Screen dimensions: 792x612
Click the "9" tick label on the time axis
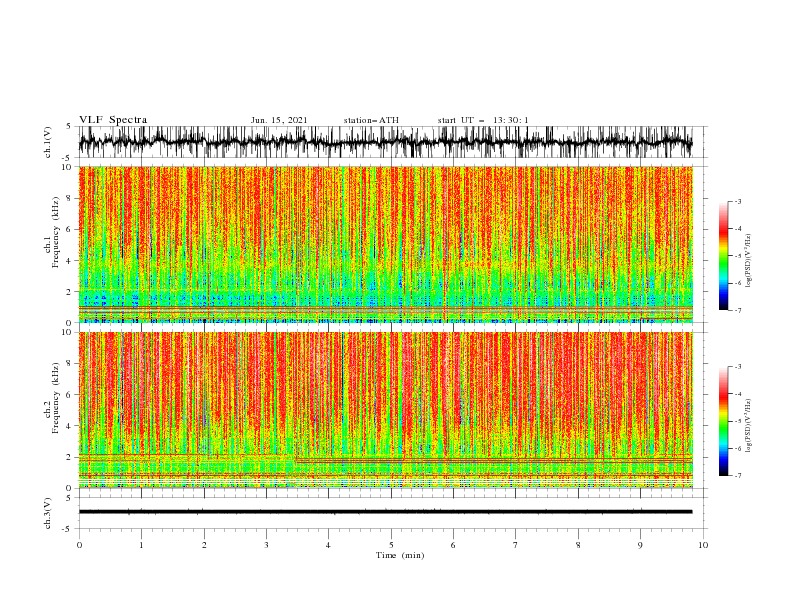(640, 545)
